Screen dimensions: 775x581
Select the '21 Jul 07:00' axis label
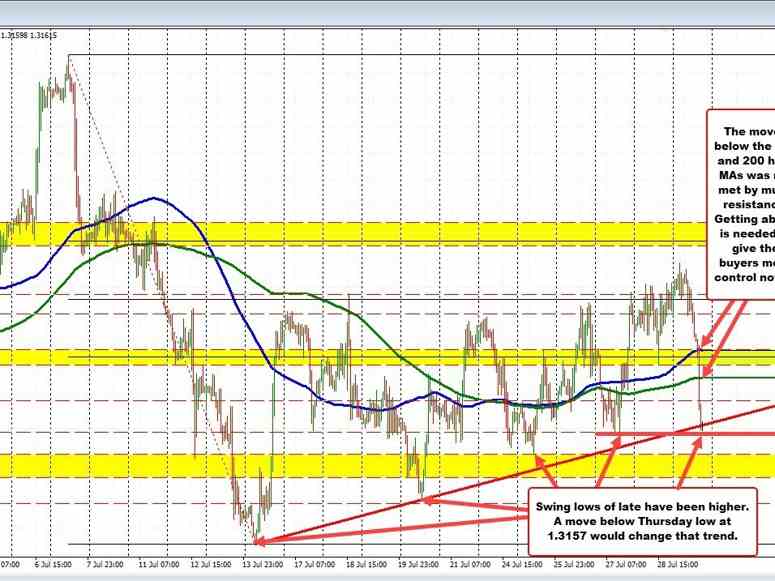pyautogui.click(x=470, y=564)
